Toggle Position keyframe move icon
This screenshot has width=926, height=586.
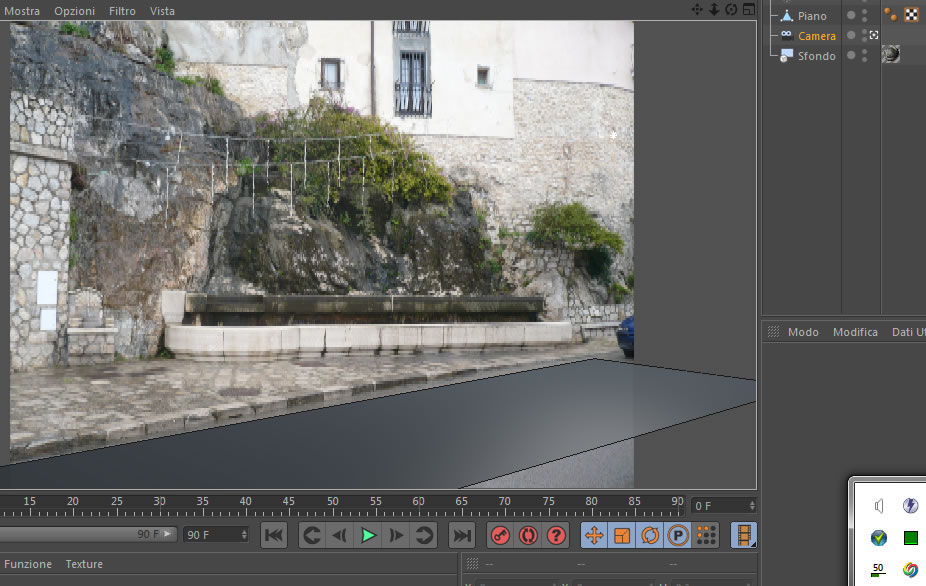tap(594, 536)
